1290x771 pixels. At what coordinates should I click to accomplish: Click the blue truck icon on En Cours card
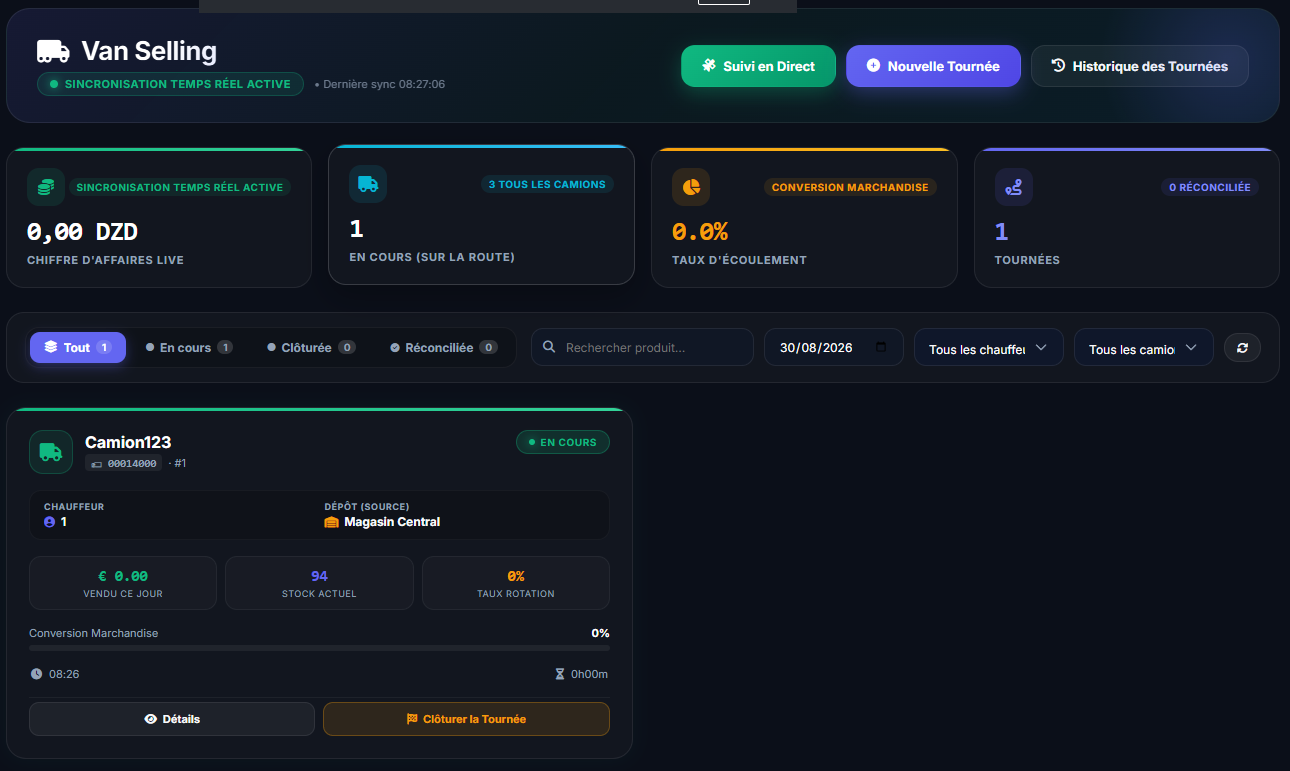[368, 184]
